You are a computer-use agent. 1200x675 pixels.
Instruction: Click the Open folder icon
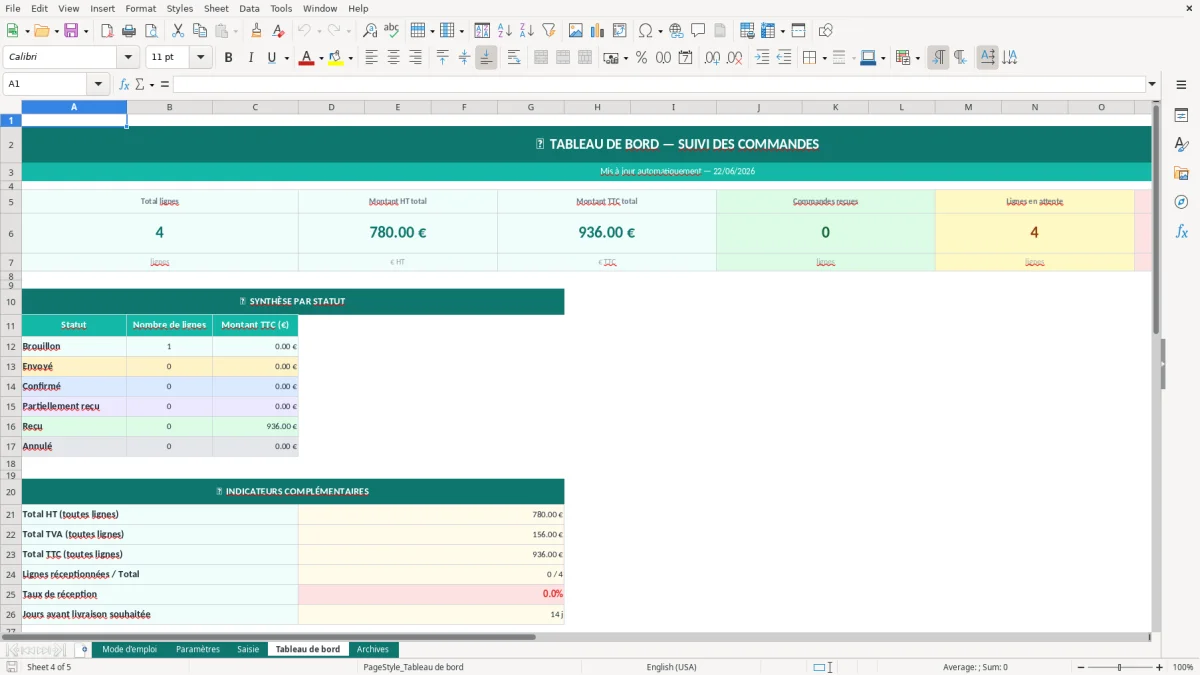41,31
